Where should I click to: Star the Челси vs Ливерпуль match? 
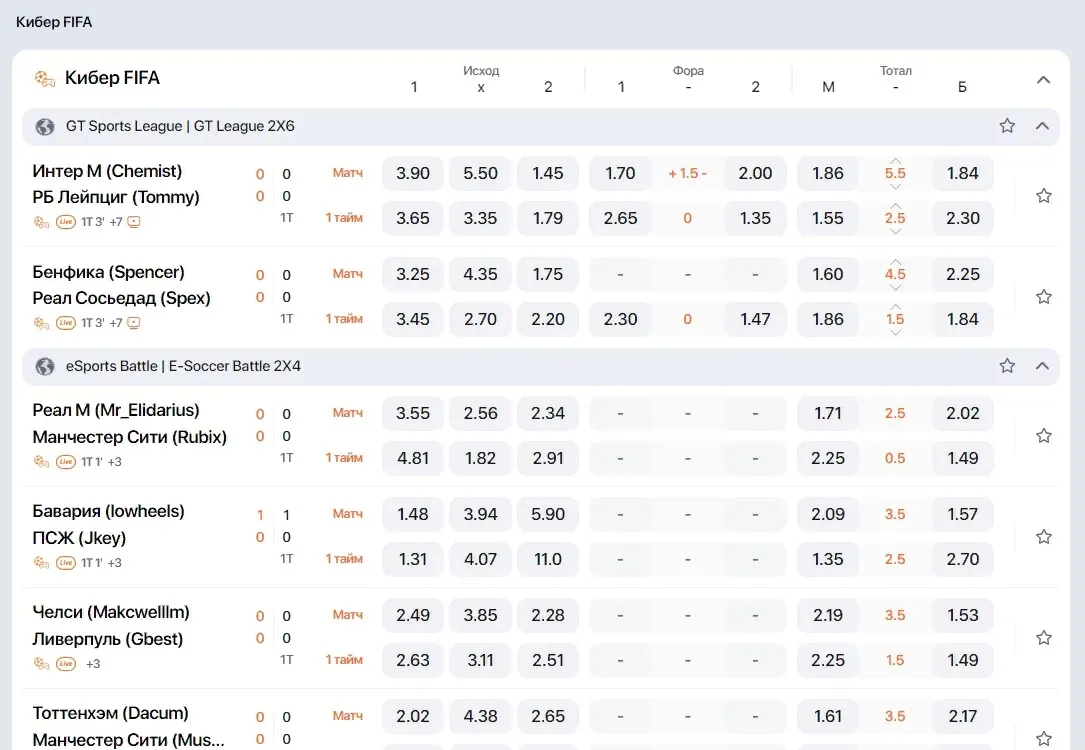(1043, 638)
